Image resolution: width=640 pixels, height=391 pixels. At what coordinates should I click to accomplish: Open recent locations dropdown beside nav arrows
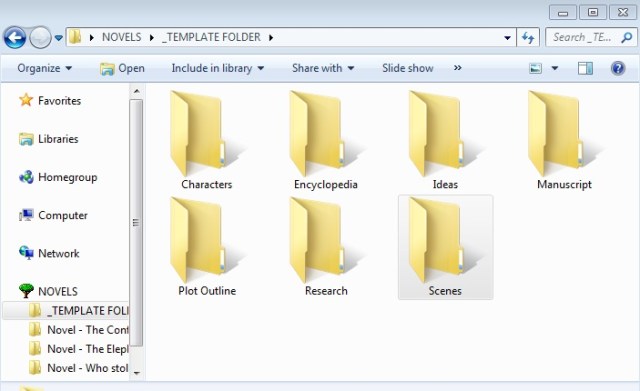point(59,38)
